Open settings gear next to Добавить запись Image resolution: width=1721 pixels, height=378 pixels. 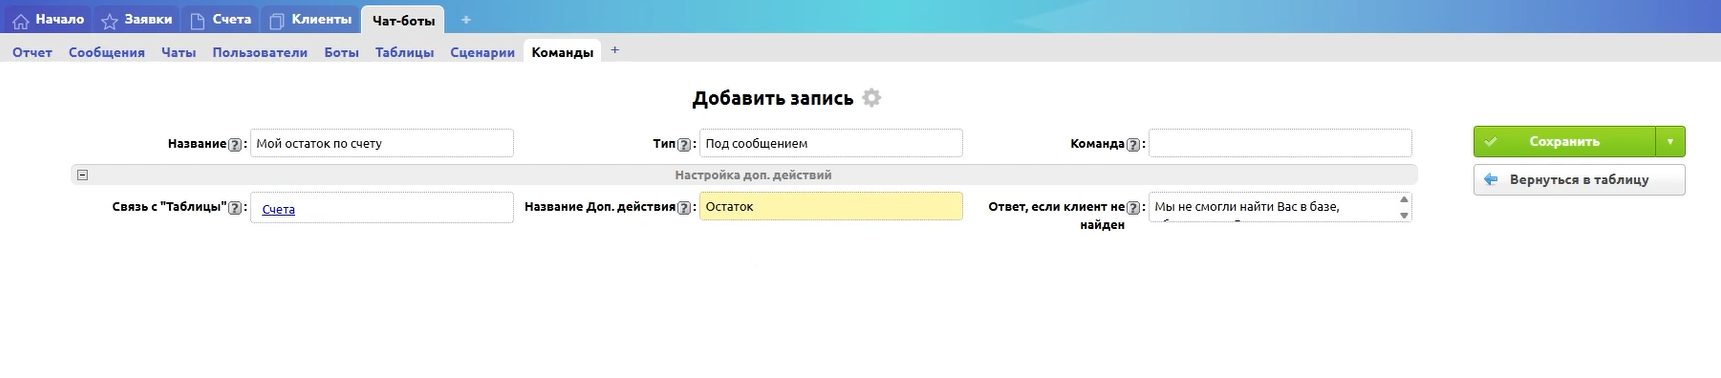pyautogui.click(x=872, y=98)
